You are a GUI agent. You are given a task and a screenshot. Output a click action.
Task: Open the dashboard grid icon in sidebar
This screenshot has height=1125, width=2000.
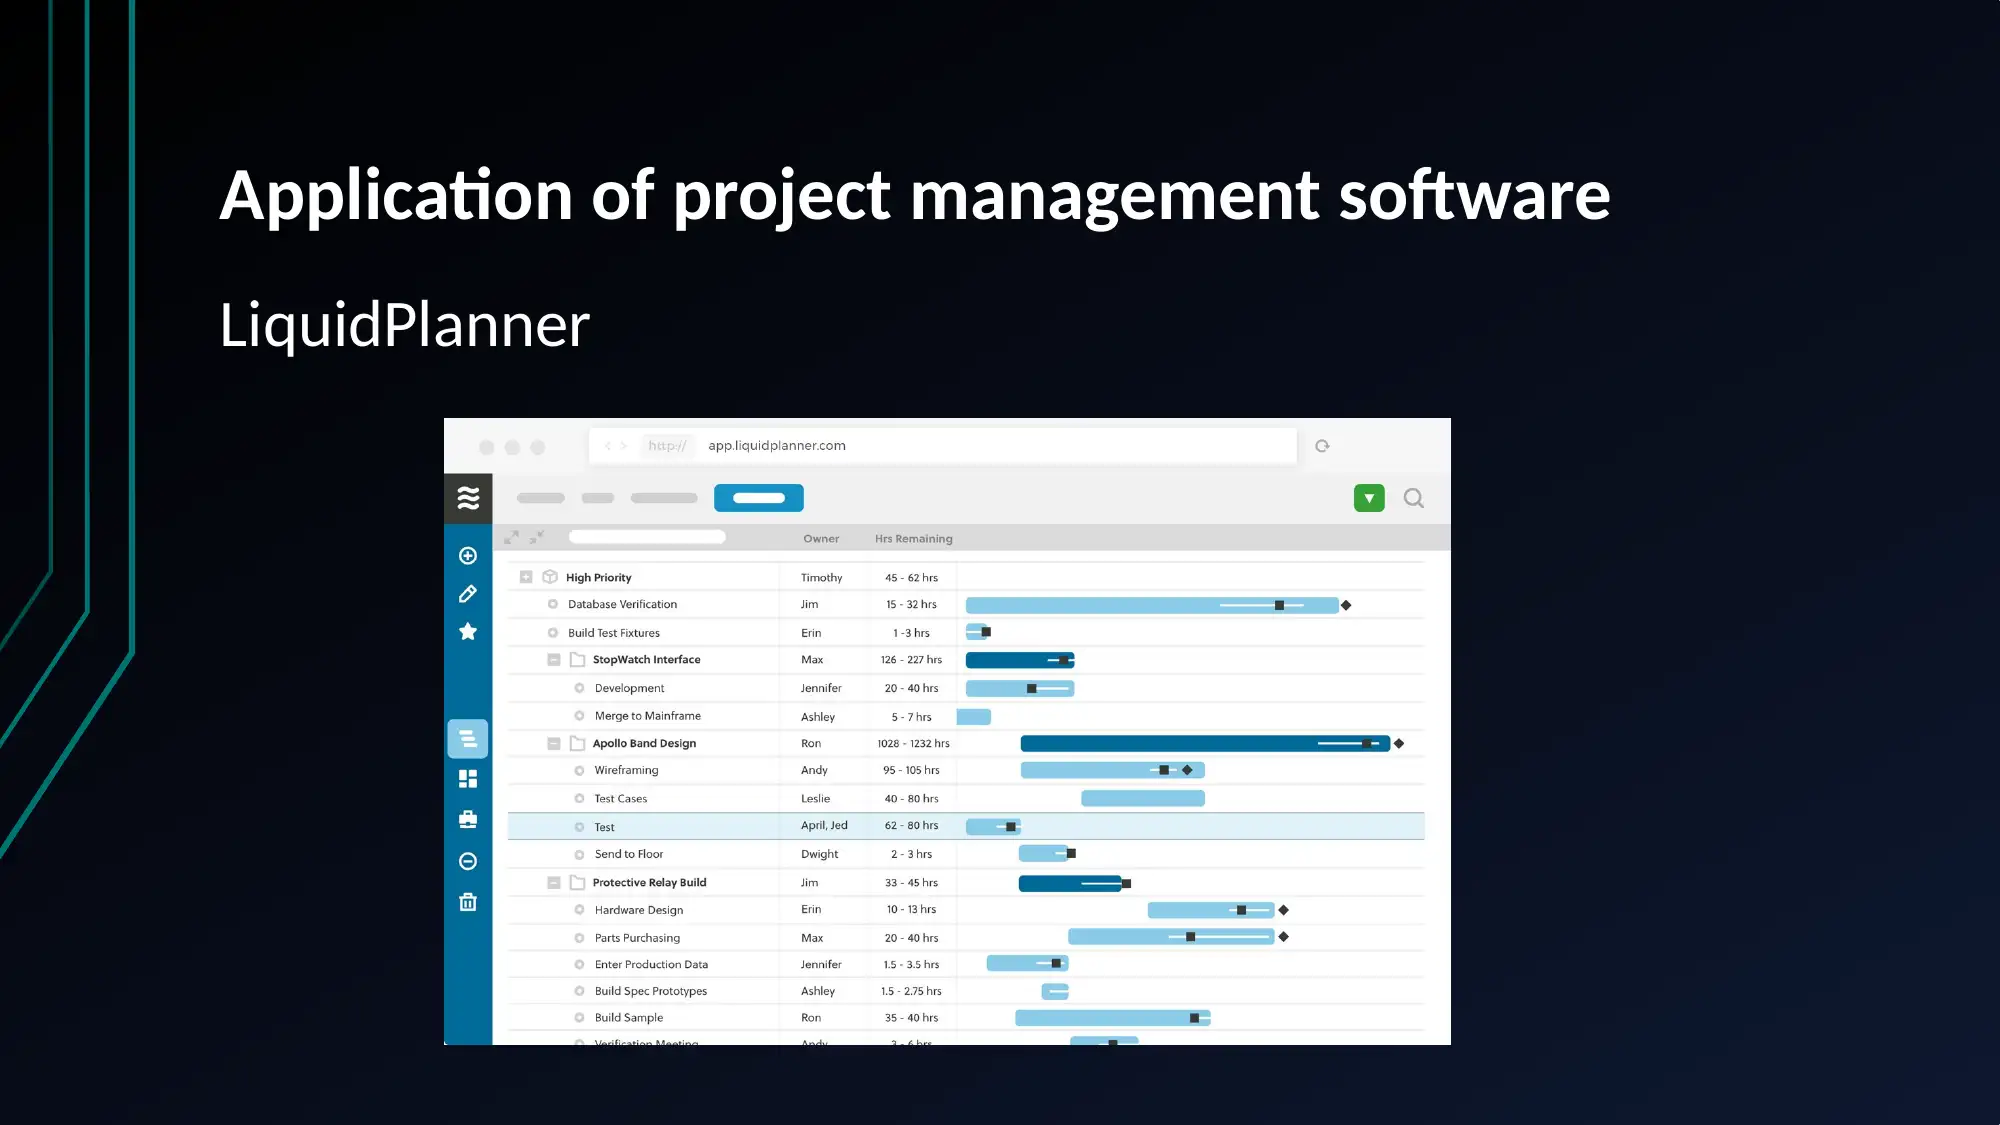(467, 778)
